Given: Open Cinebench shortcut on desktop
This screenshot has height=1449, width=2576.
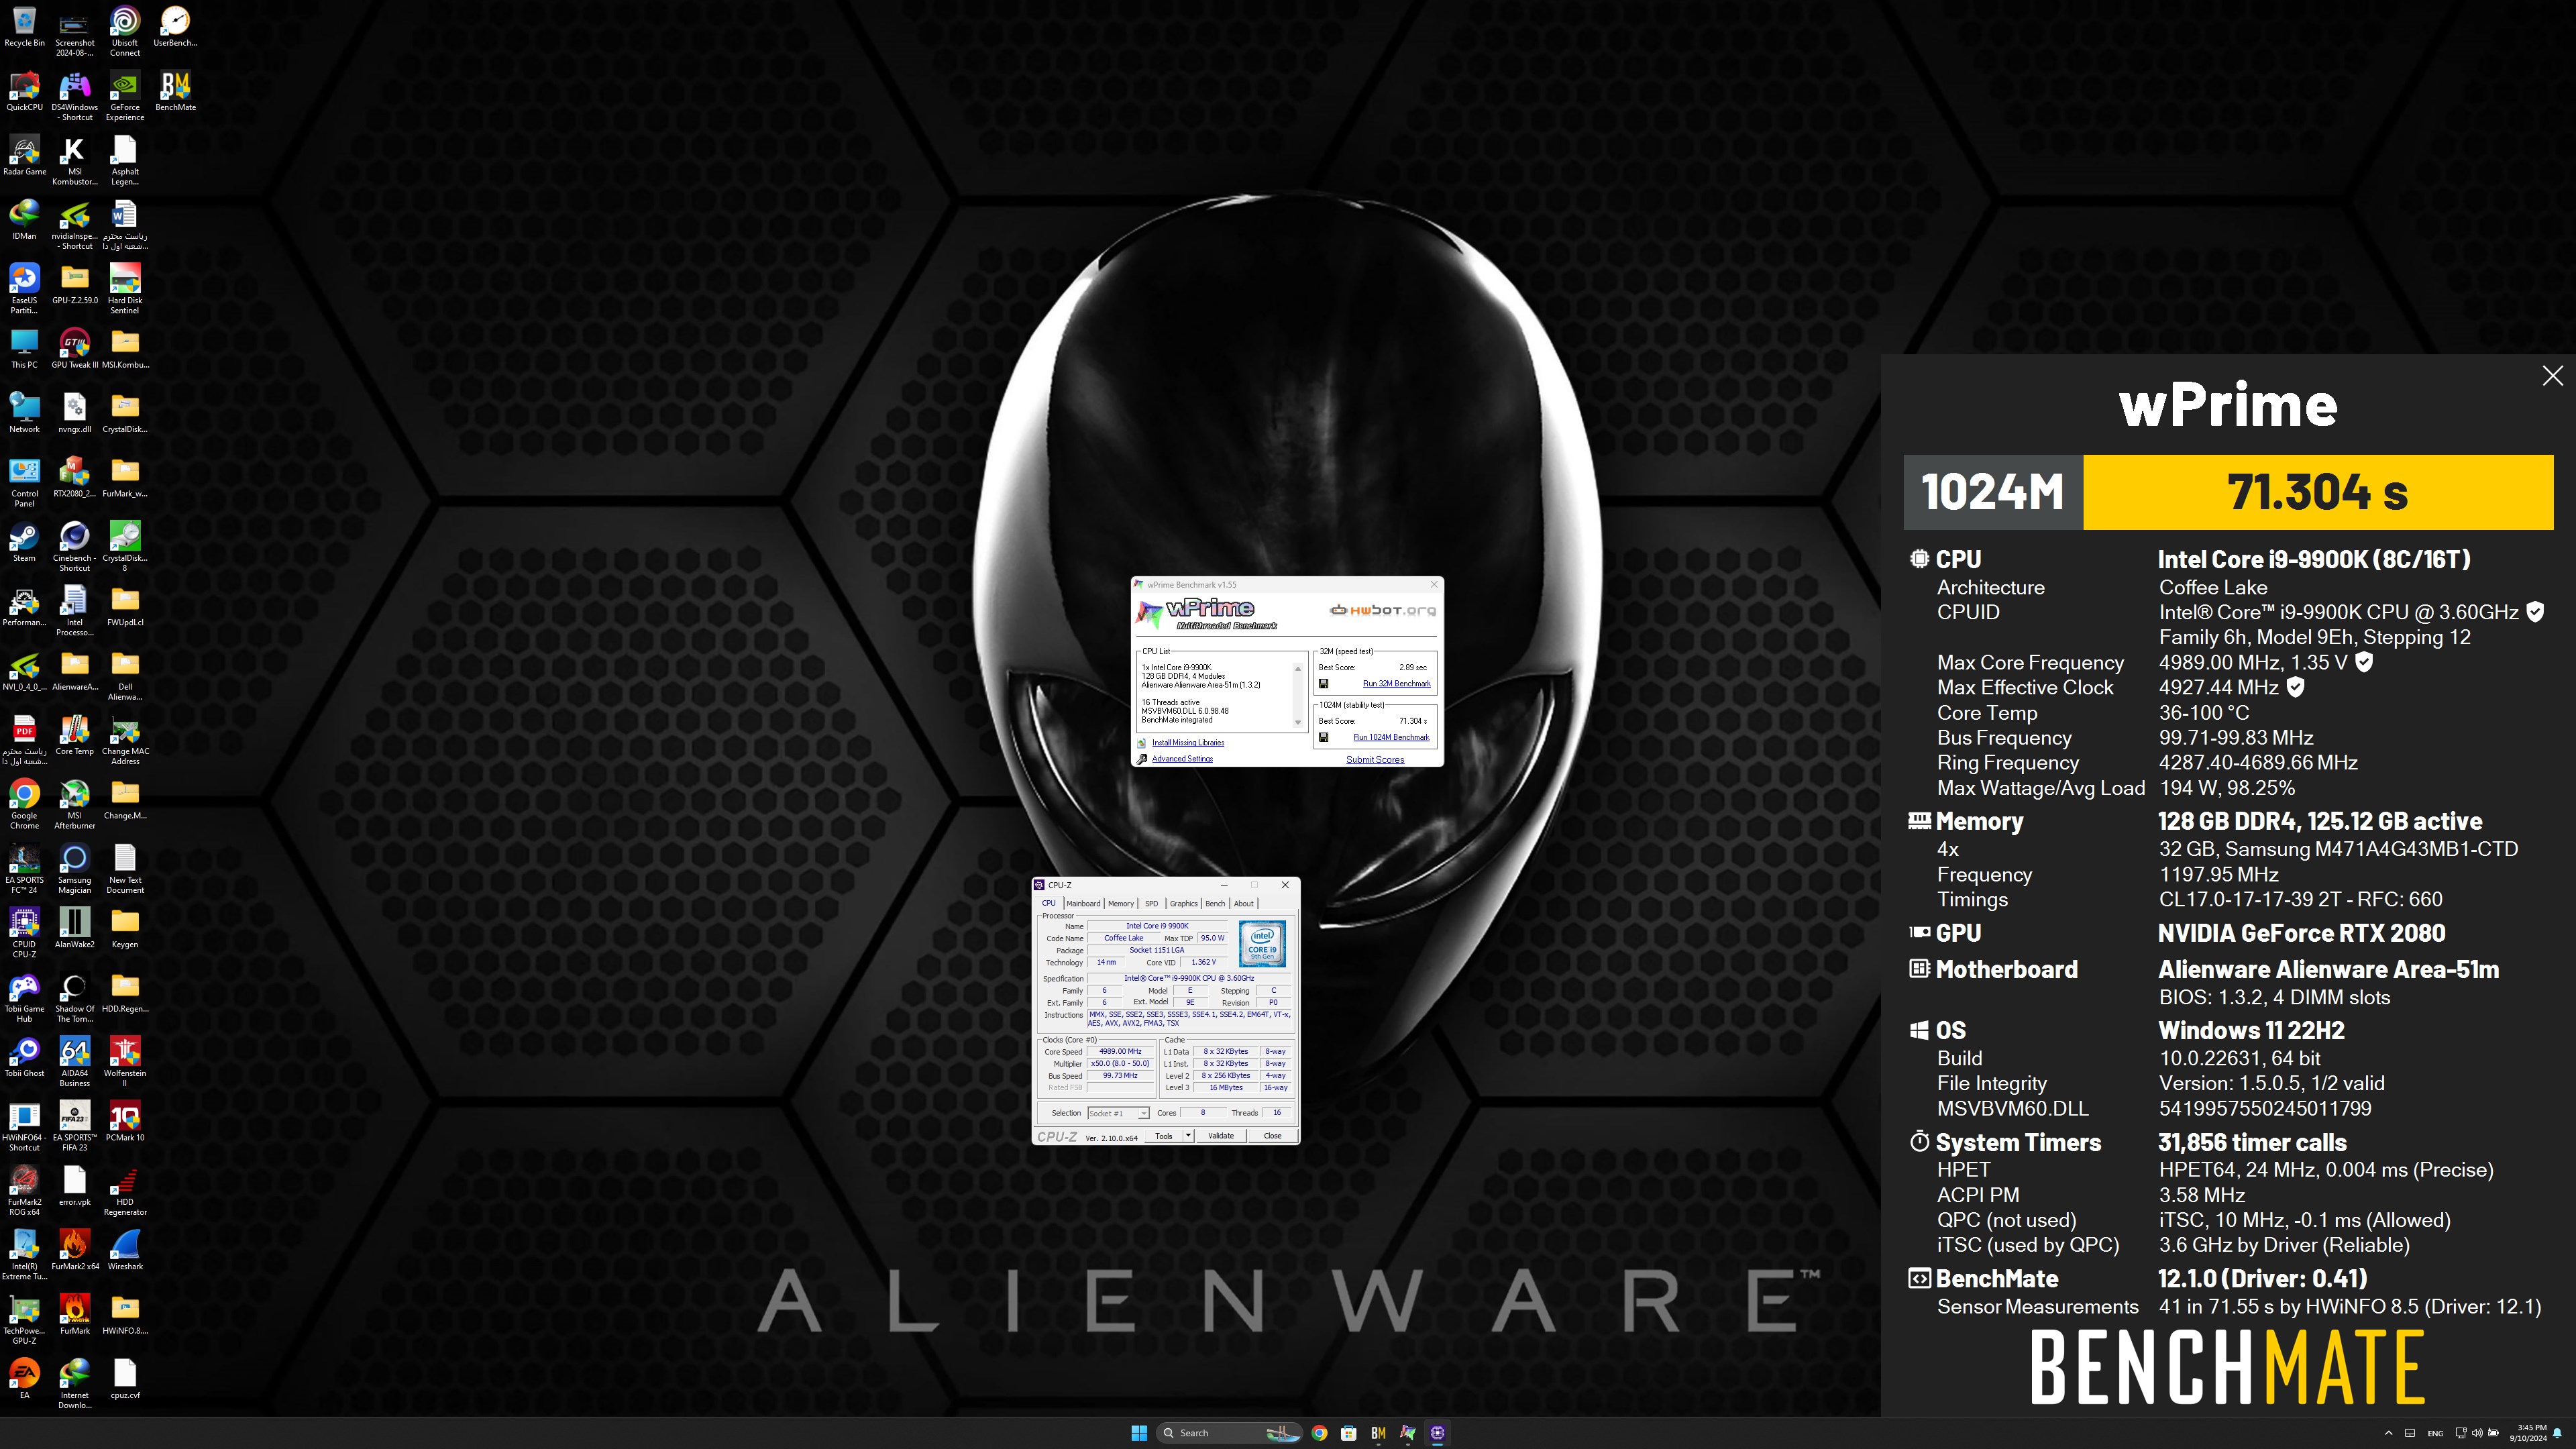Looking at the screenshot, I should [75, 548].
